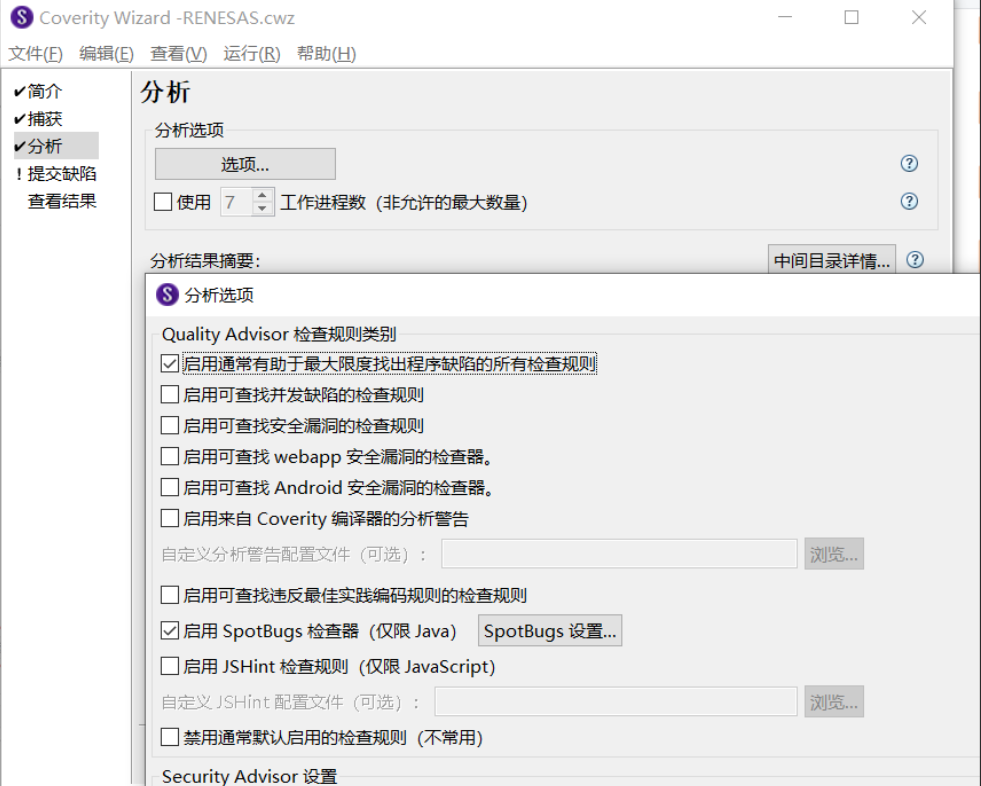The height and width of the screenshot is (786, 981).
Task: Click the Security Advisor 设置 heading
Action: (249, 776)
